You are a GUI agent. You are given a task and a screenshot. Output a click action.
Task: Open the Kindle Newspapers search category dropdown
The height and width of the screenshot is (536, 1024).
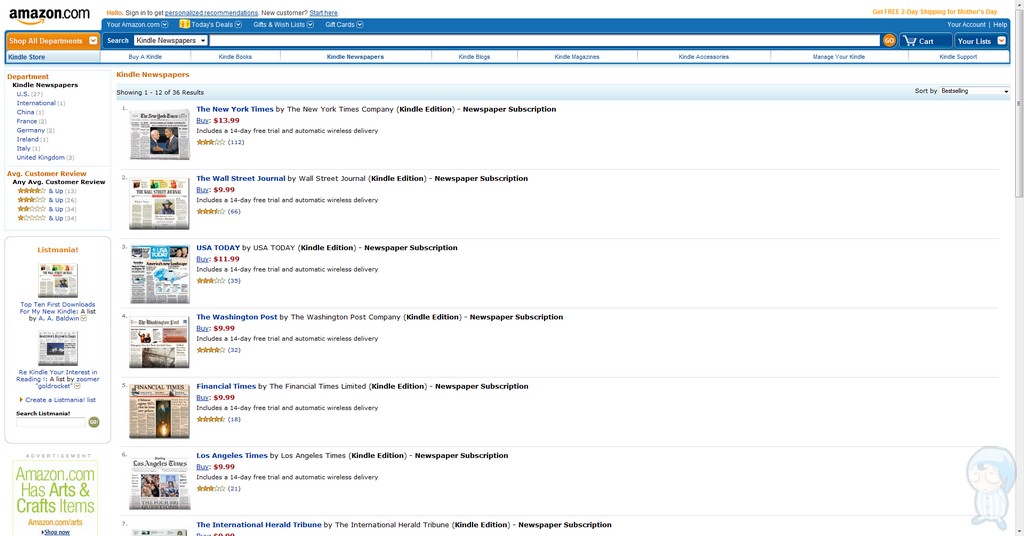170,40
